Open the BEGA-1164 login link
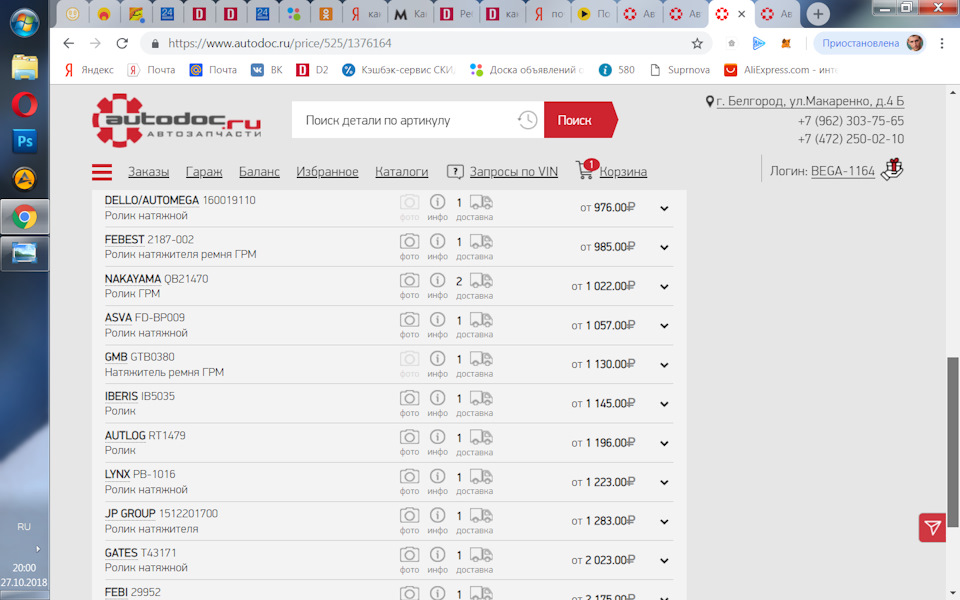Image resolution: width=960 pixels, height=600 pixels. (x=842, y=171)
